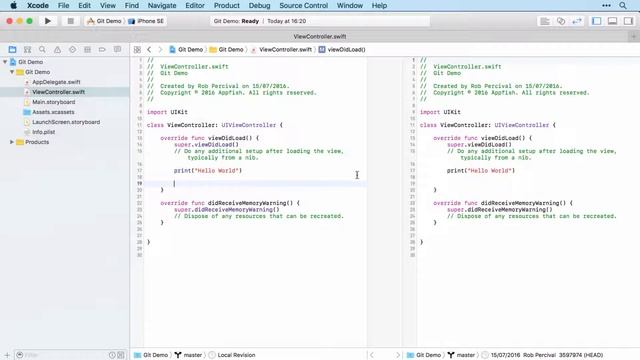Open Assets.xcassets catalog
This screenshot has height=360, width=640.
pos(53,112)
